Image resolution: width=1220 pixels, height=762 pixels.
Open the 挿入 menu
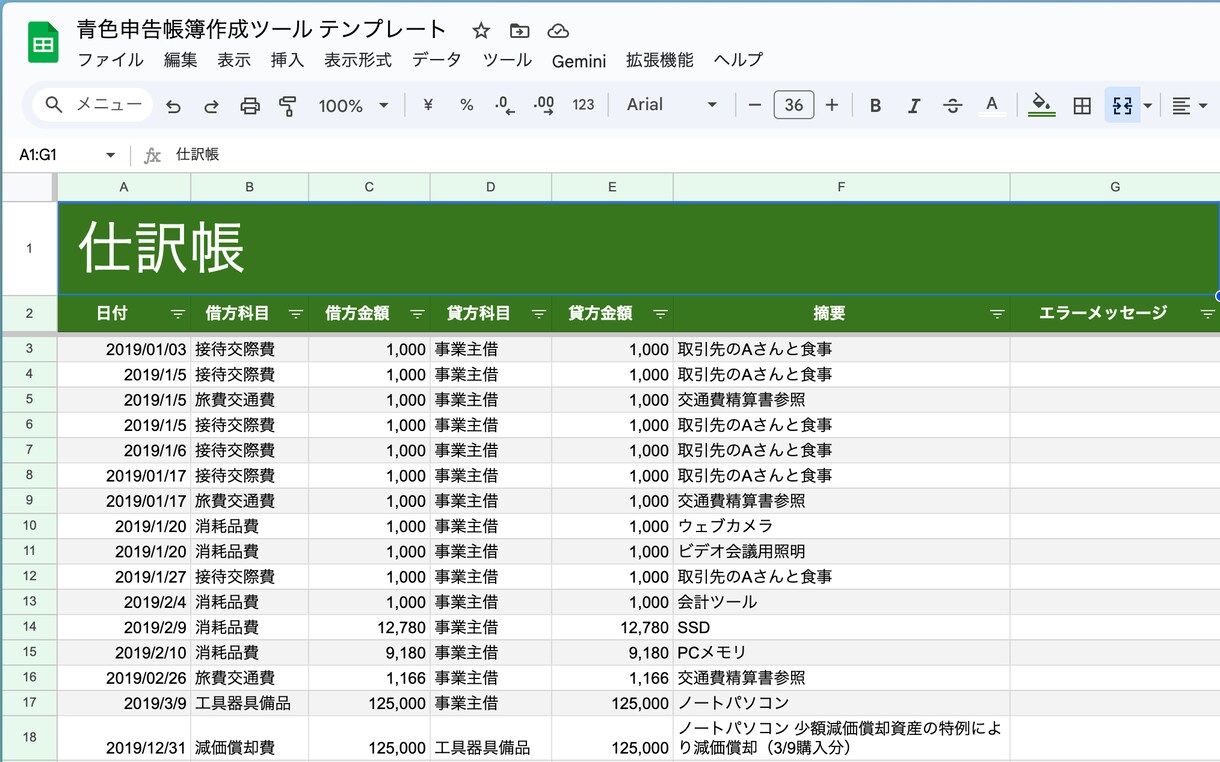tap(287, 60)
